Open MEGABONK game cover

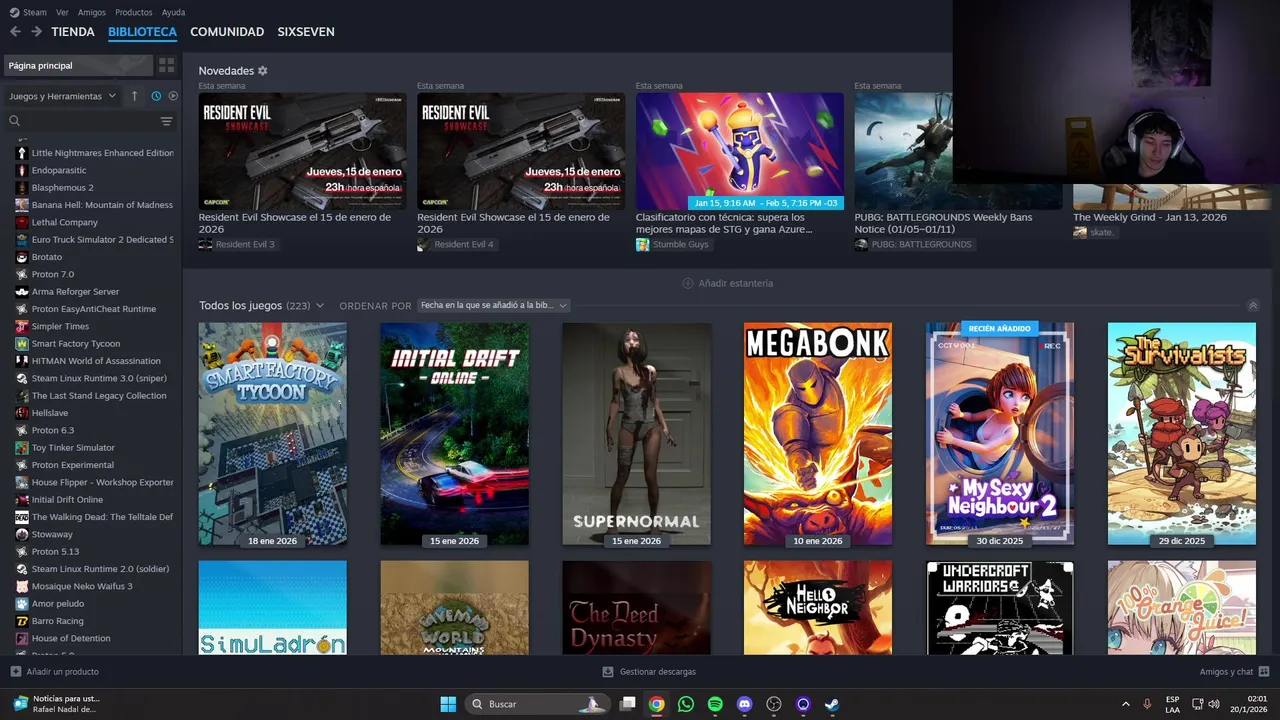click(x=818, y=434)
